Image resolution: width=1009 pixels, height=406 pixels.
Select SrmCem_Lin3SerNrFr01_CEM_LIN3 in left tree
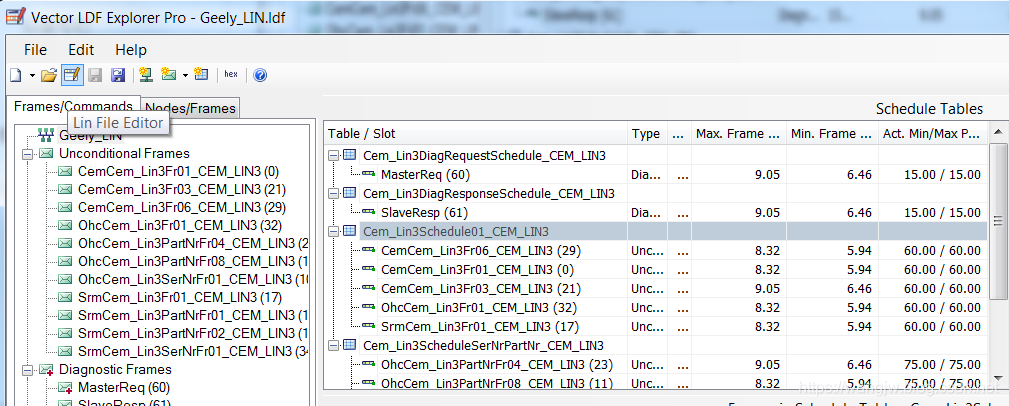[194, 352]
